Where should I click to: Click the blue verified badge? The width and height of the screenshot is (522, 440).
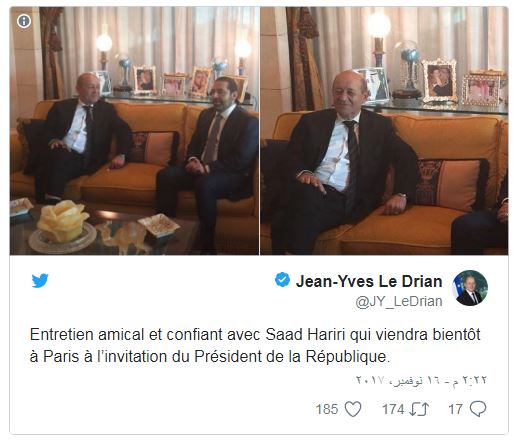(282, 279)
